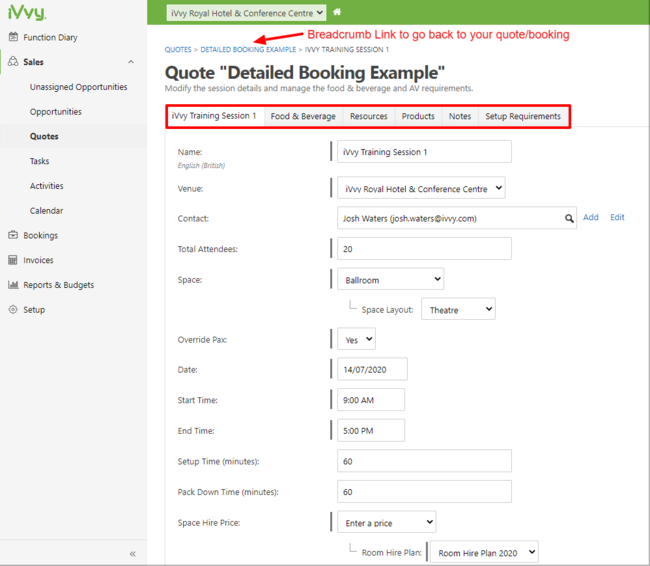This screenshot has width=650, height=566.
Task: Click the QUOTES breadcrumb link
Action: tap(178, 49)
